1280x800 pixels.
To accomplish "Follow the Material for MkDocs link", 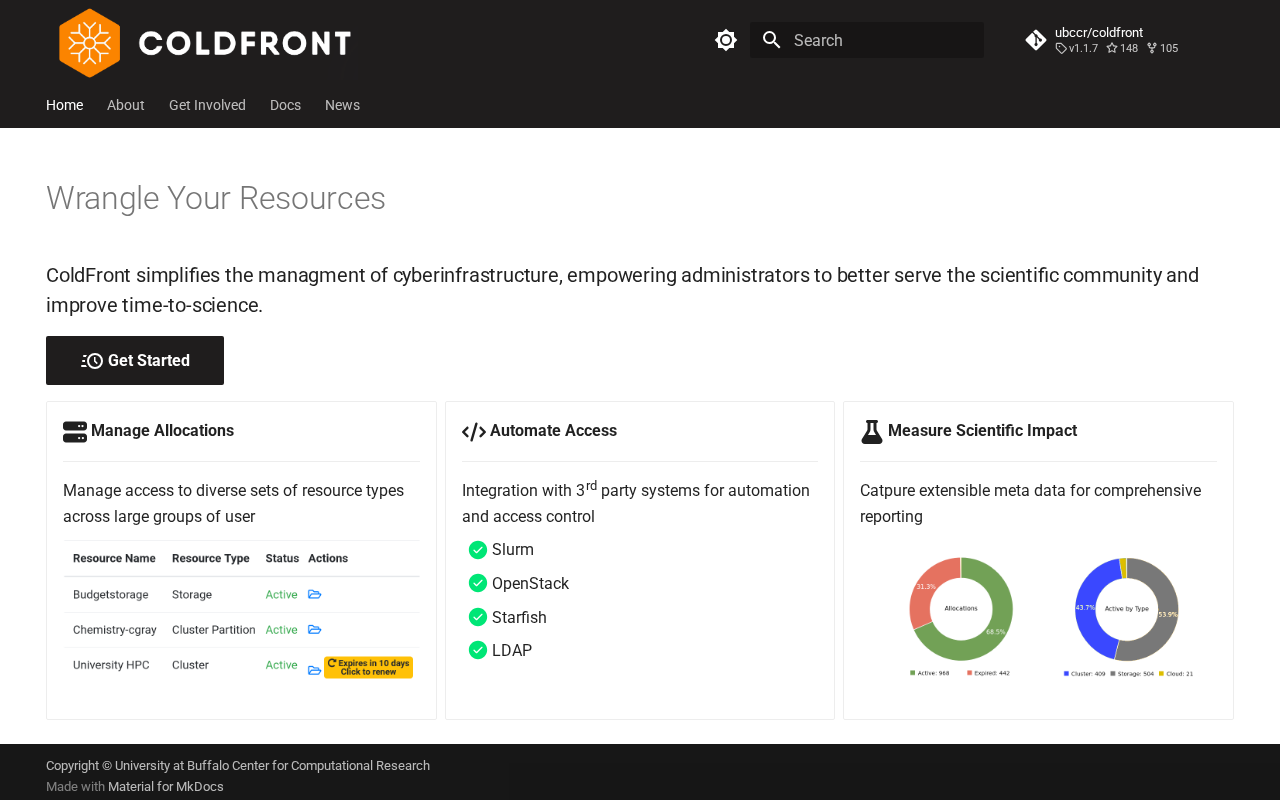I will (166, 787).
